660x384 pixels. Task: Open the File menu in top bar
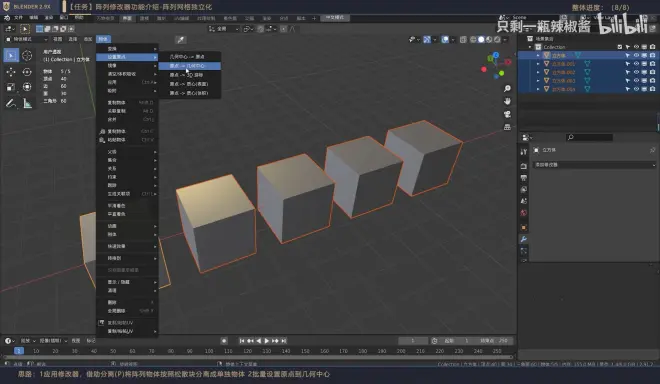coord(19,18)
